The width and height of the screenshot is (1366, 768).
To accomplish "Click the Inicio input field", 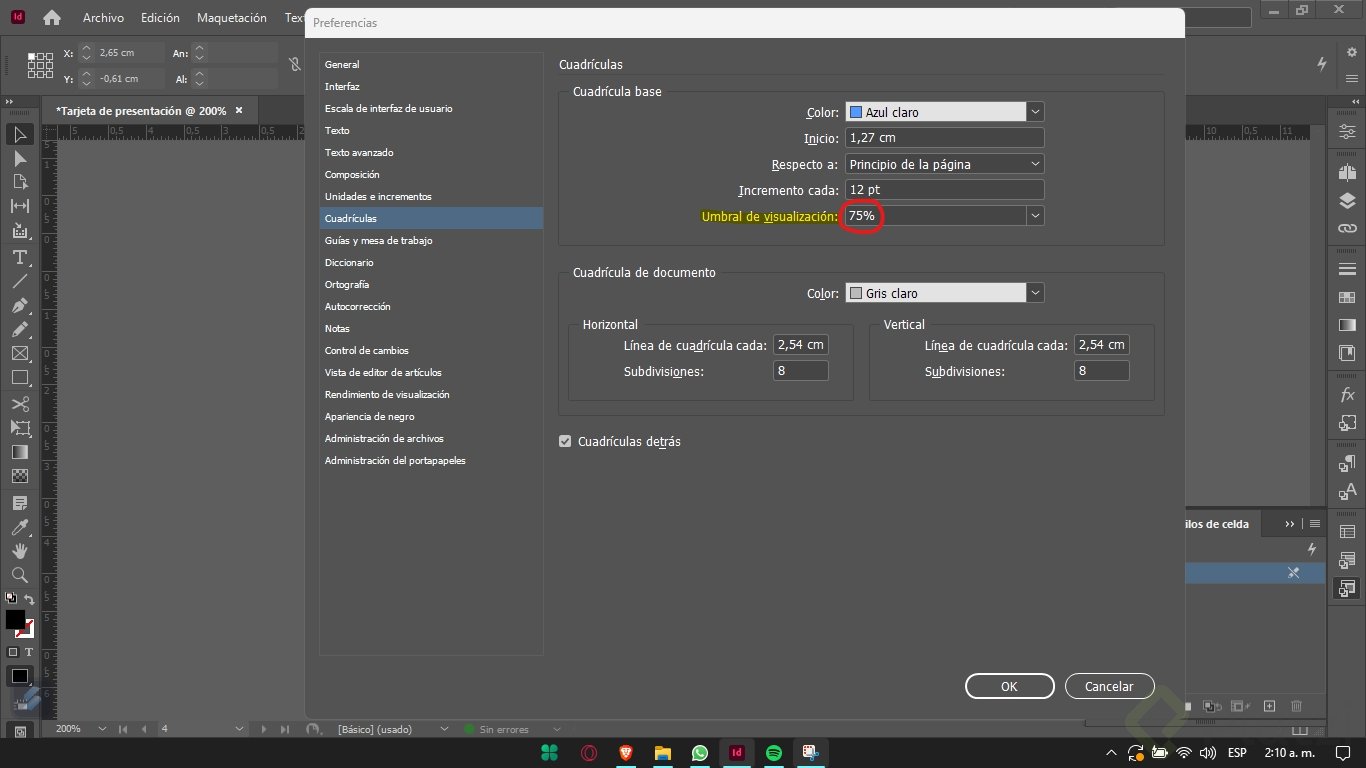I will 944,138.
